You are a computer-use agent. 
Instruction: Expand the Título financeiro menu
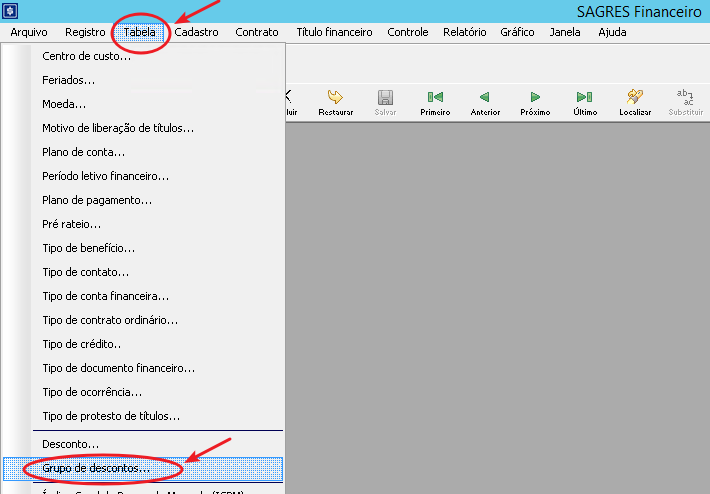click(334, 32)
